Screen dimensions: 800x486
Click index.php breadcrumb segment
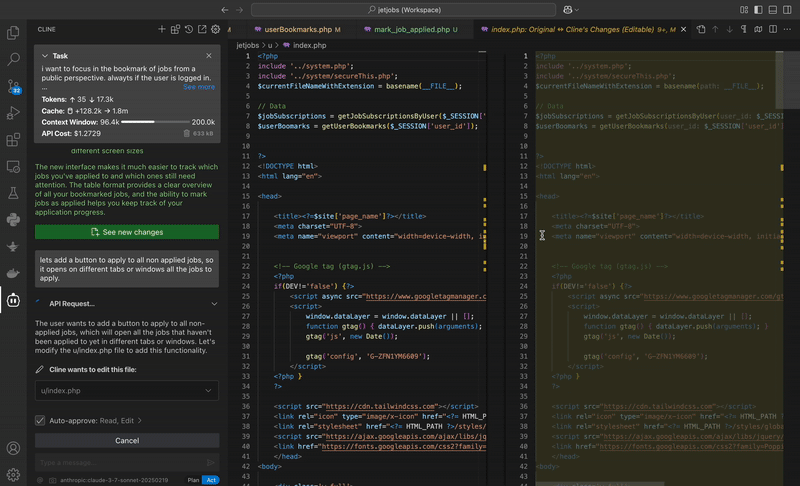pos(309,45)
